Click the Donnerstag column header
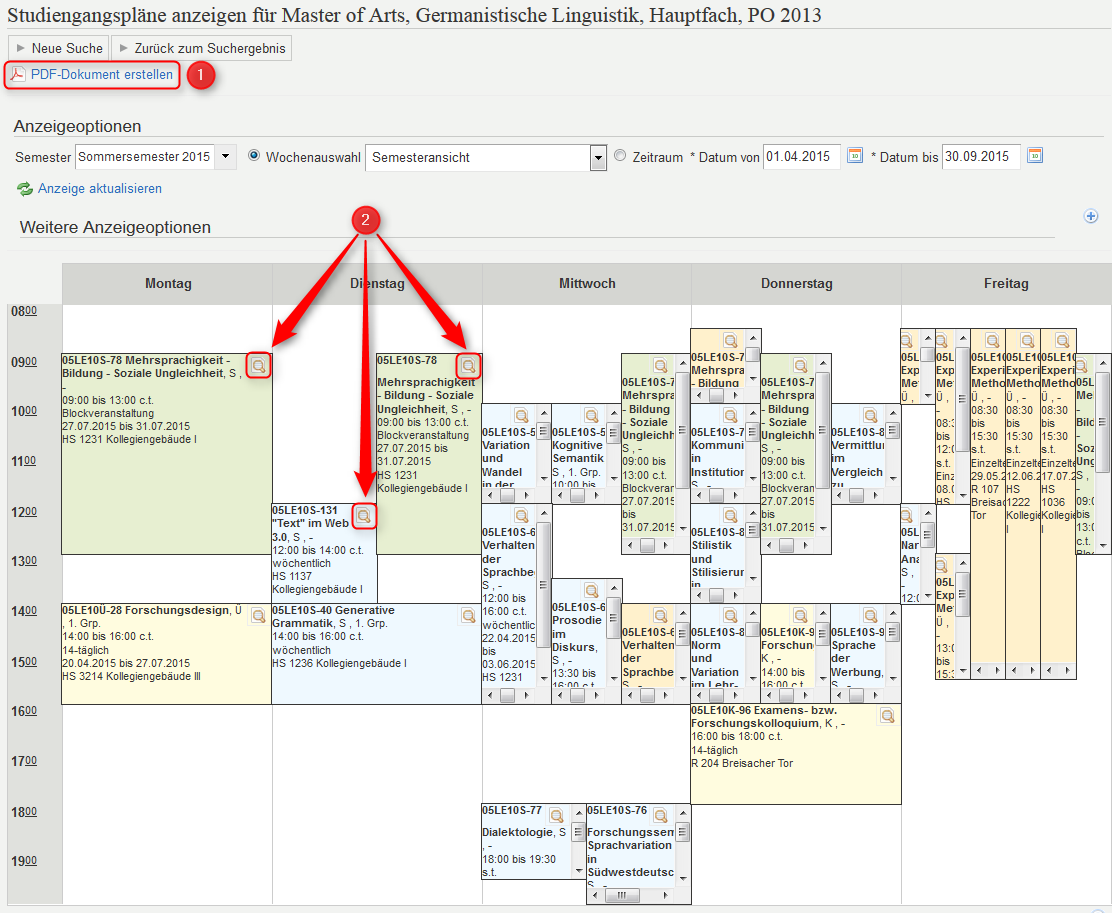Screen dimensions: 1112x913 (x=796, y=284)
